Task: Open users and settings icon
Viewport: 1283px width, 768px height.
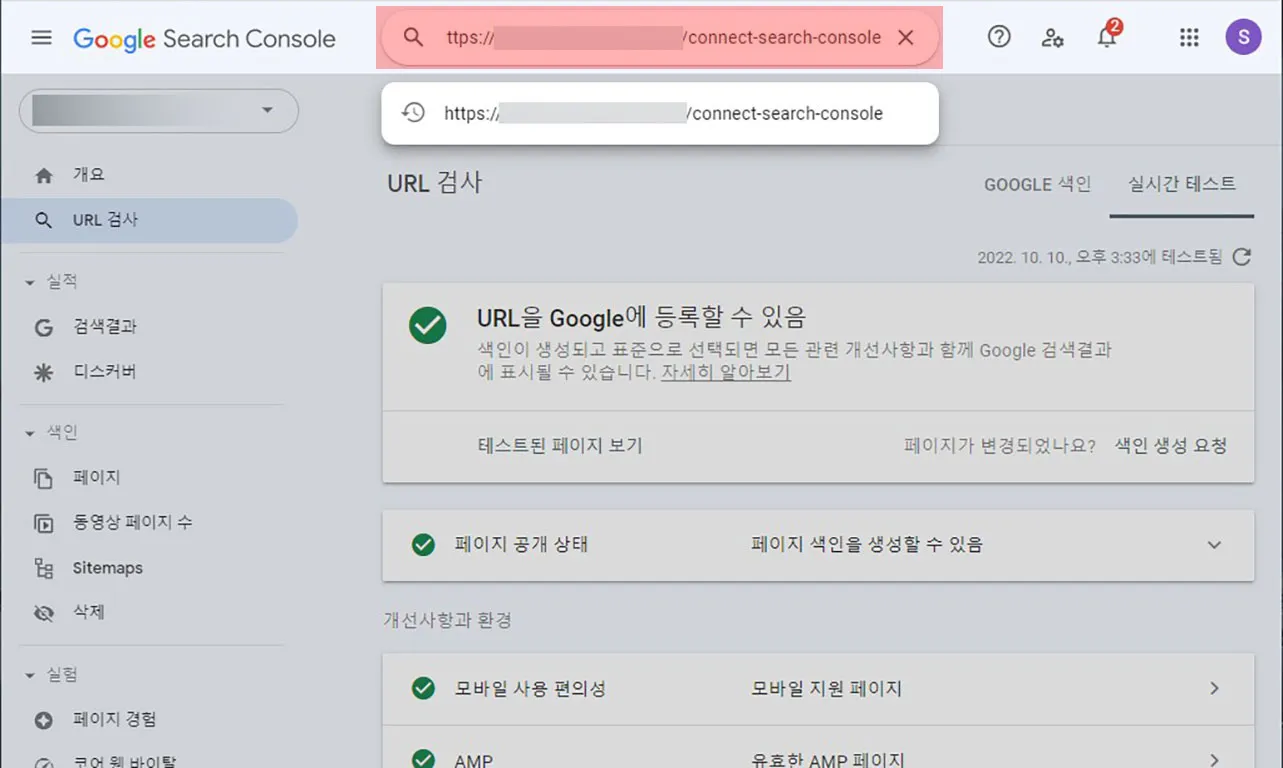Action: (1052, 38)
